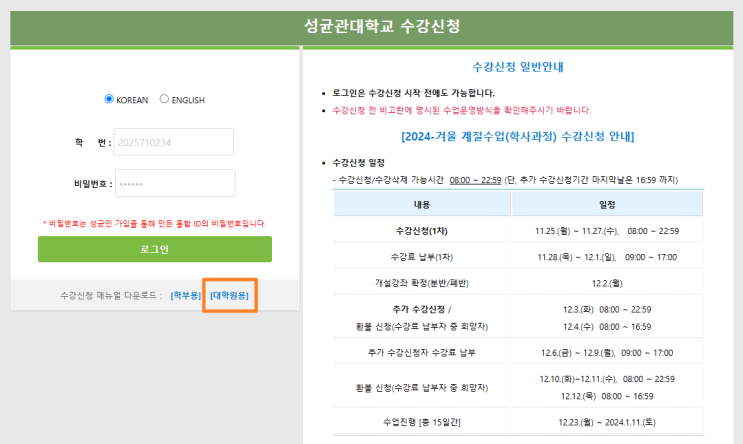Click the green 로그인 button
Viewport: 743px width, 444px height.
coord(155,249)
